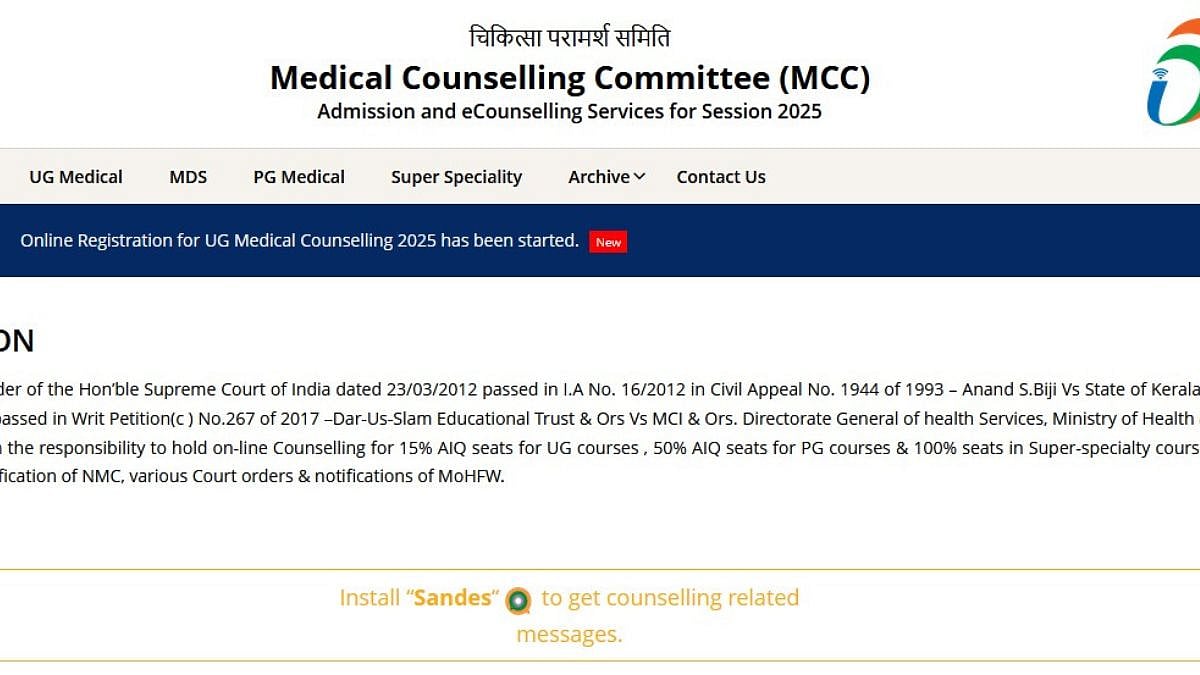This screenshot has width=1200, height=675.
Task: Click the Medical Counselling Committee (MCC) title
Action: pyautogui.click(x=570, y=77)
